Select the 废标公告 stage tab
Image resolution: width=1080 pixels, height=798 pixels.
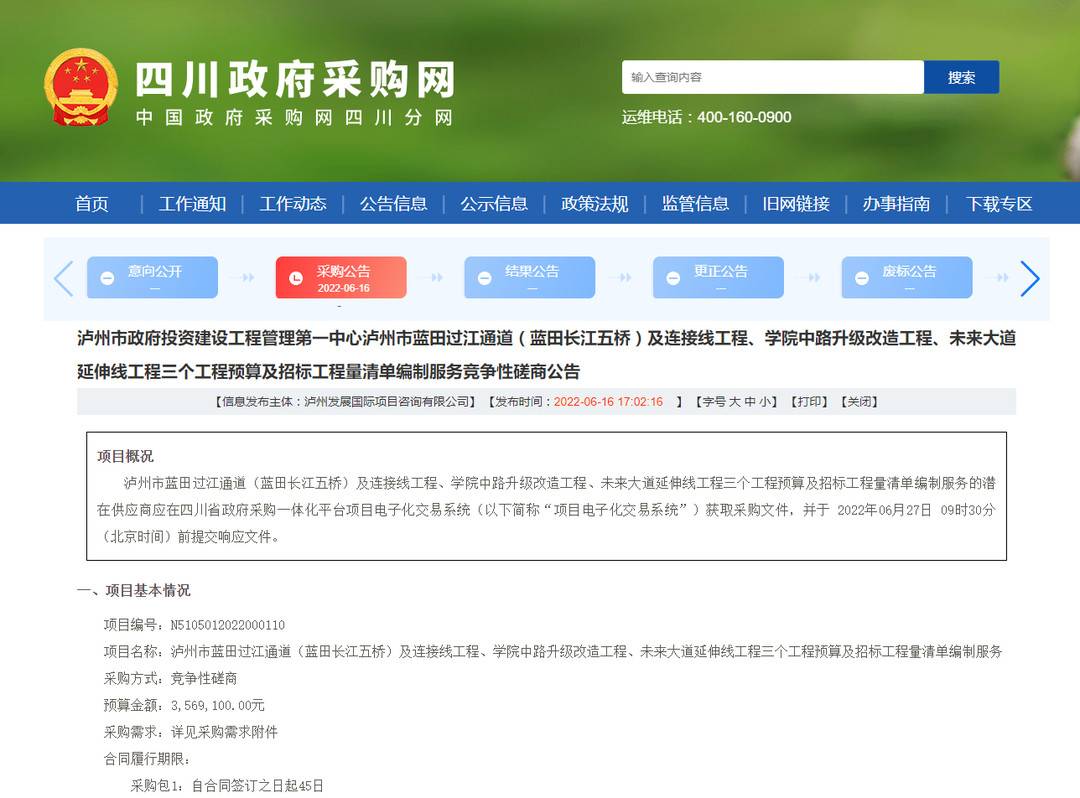(907, 278)
